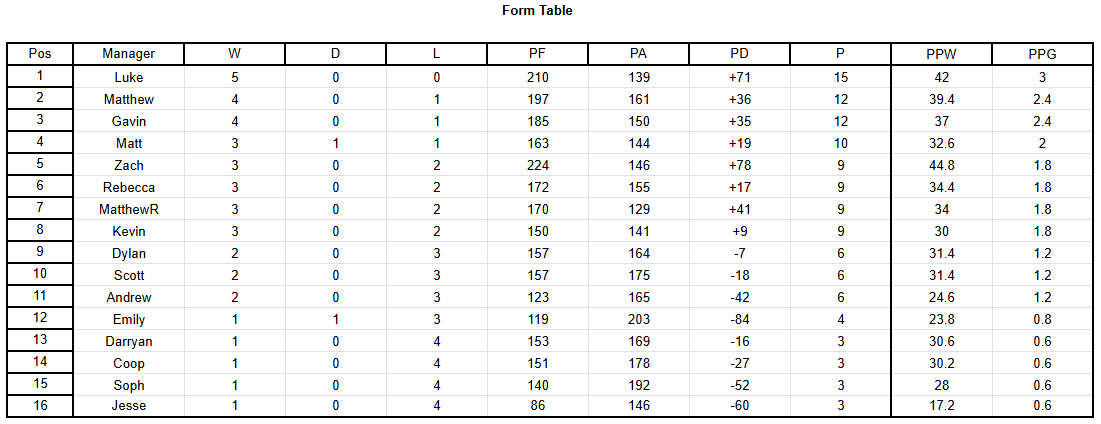Viewport: 1101px width, 424px height.
Task: Select the Manager column header
Action: [128, 54]
